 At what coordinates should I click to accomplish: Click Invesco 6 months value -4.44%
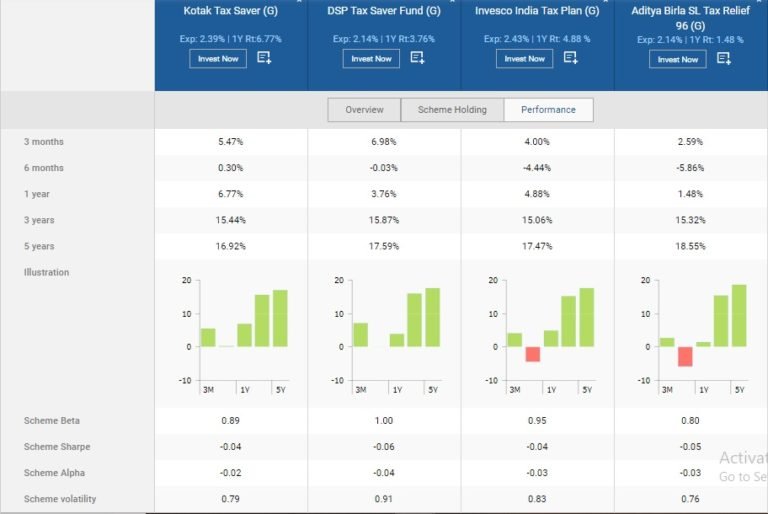coord(537,168)
